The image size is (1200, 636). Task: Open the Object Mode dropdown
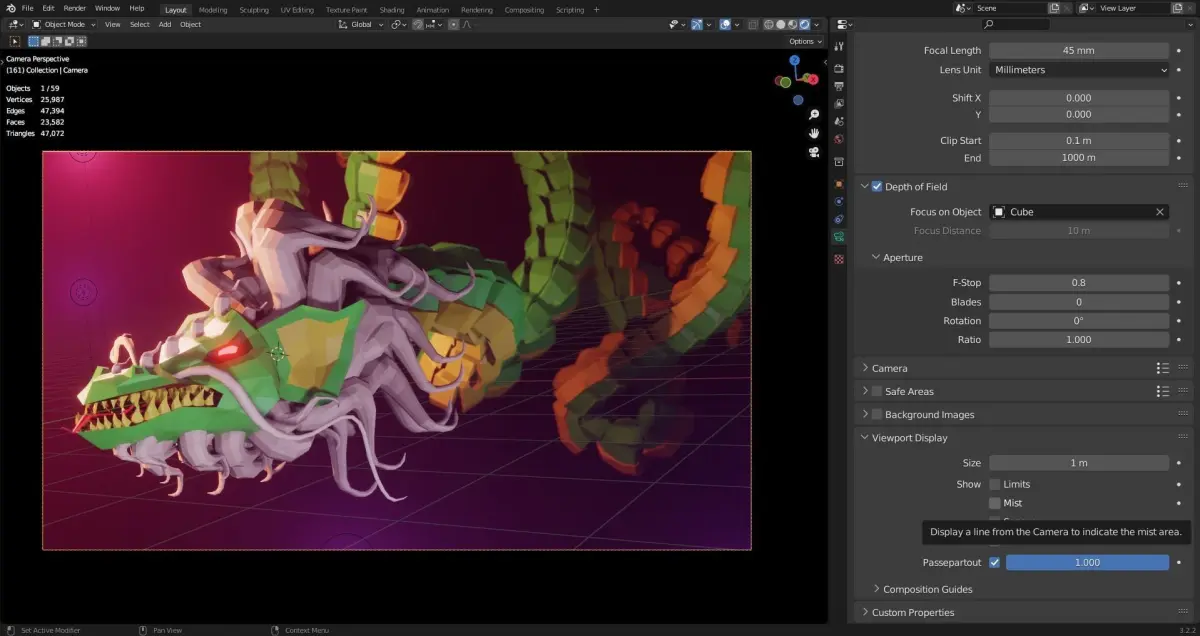(64, 24)
